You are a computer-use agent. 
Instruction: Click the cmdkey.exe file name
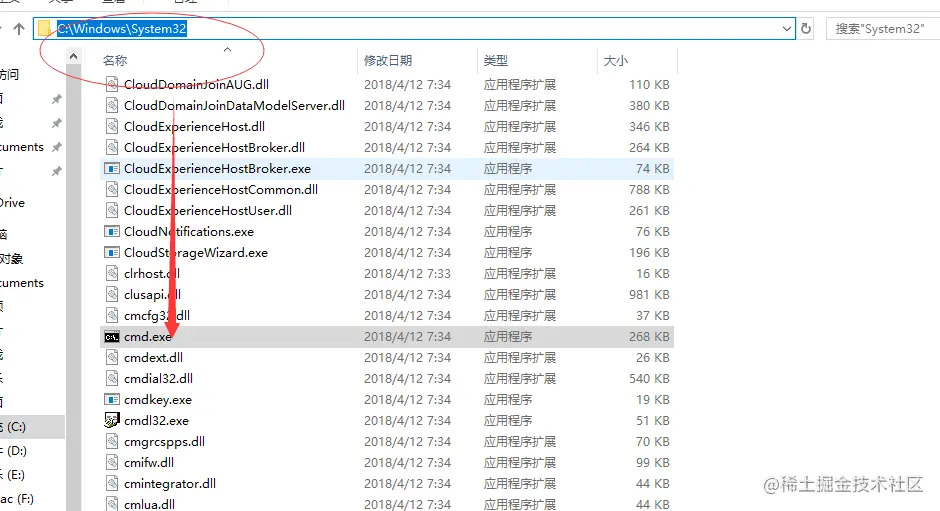[158, 399]
